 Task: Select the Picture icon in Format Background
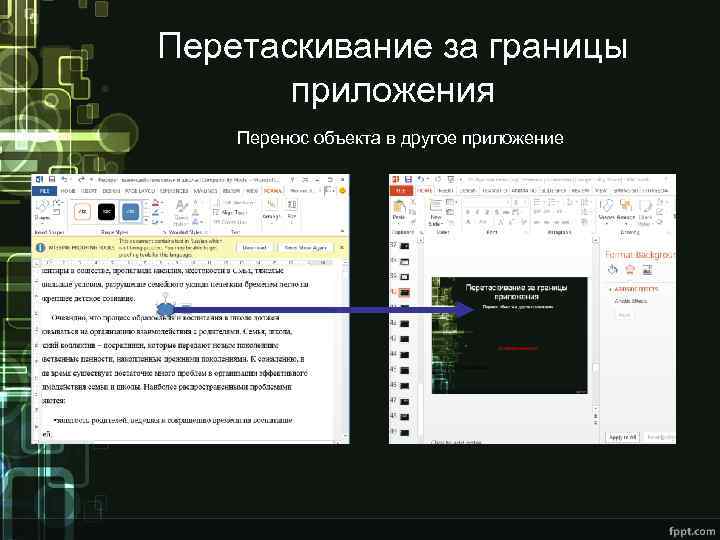pyautogui.click(x=647, y=270)
